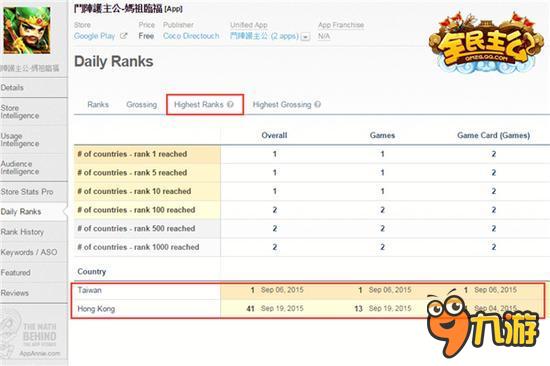
Task: Switch to the Grossing tab
Action: pos(141,105)
